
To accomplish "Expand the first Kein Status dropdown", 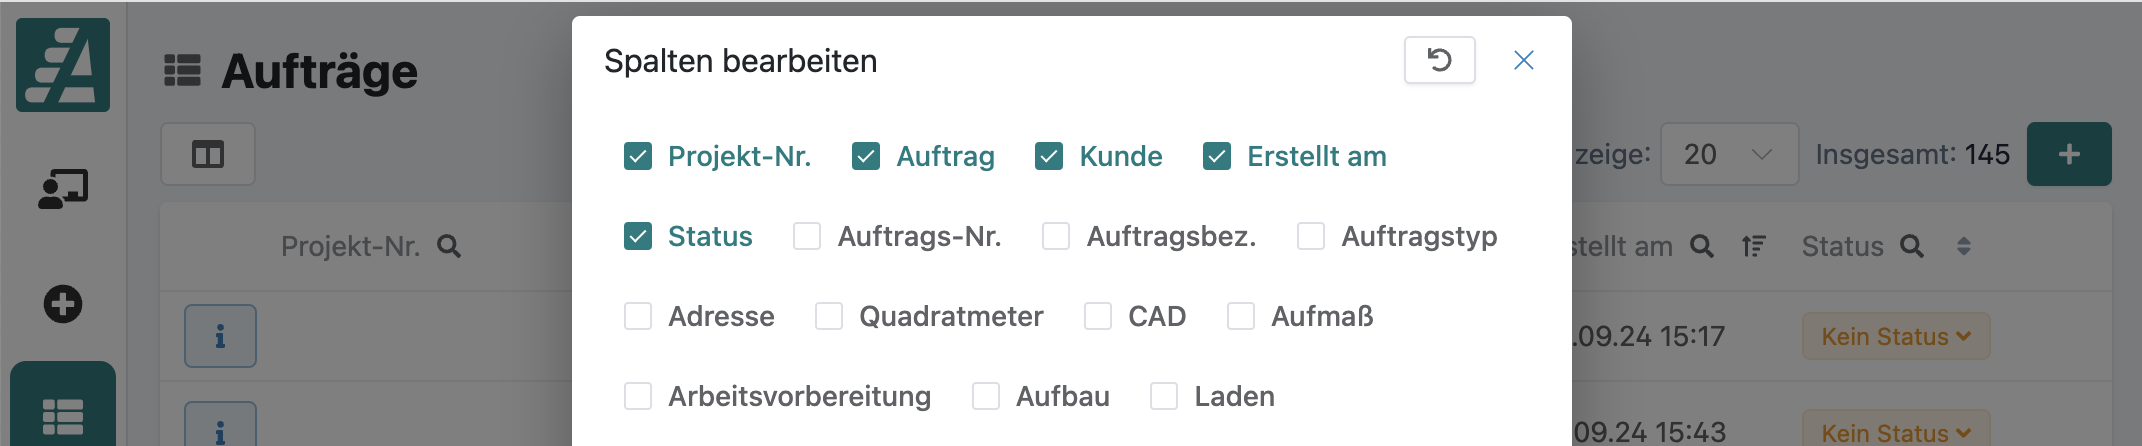I will tap(1895, 337).
